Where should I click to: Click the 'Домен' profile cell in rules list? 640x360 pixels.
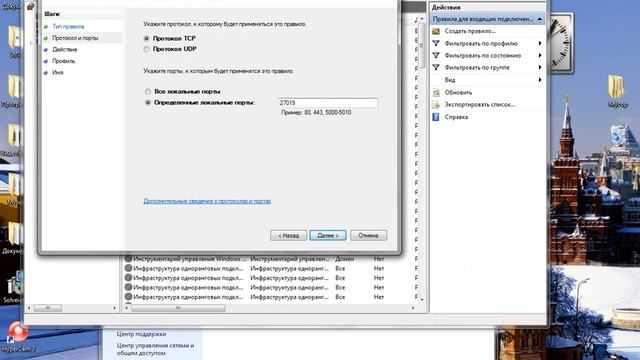click(344, 259)
